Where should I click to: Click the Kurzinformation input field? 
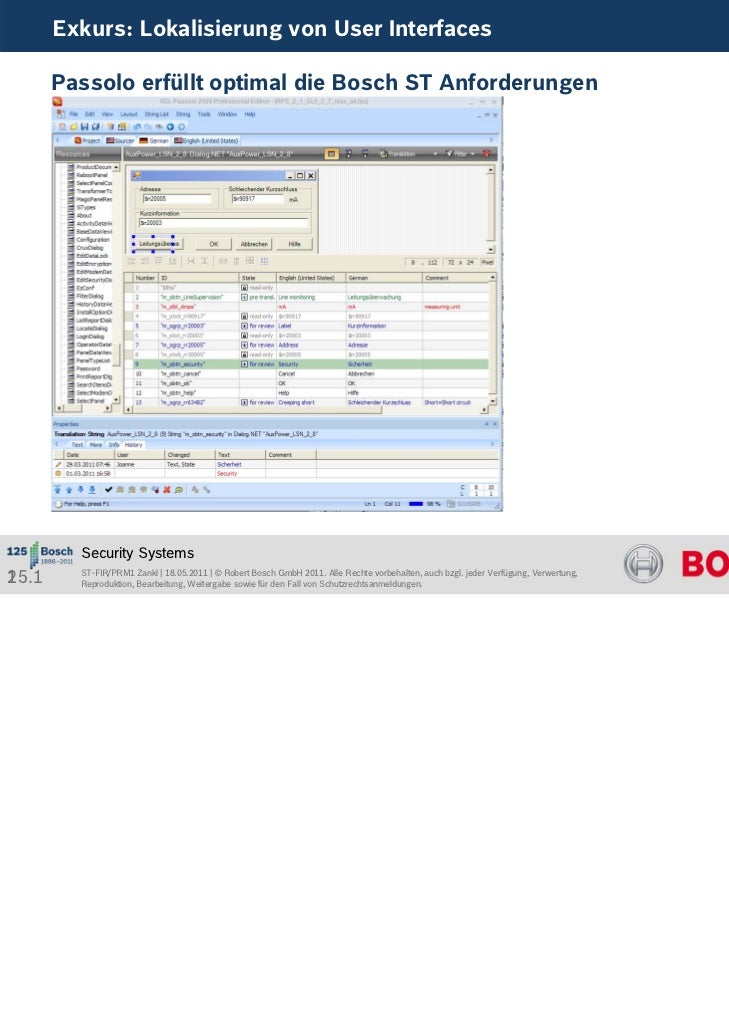coord(223,223)
